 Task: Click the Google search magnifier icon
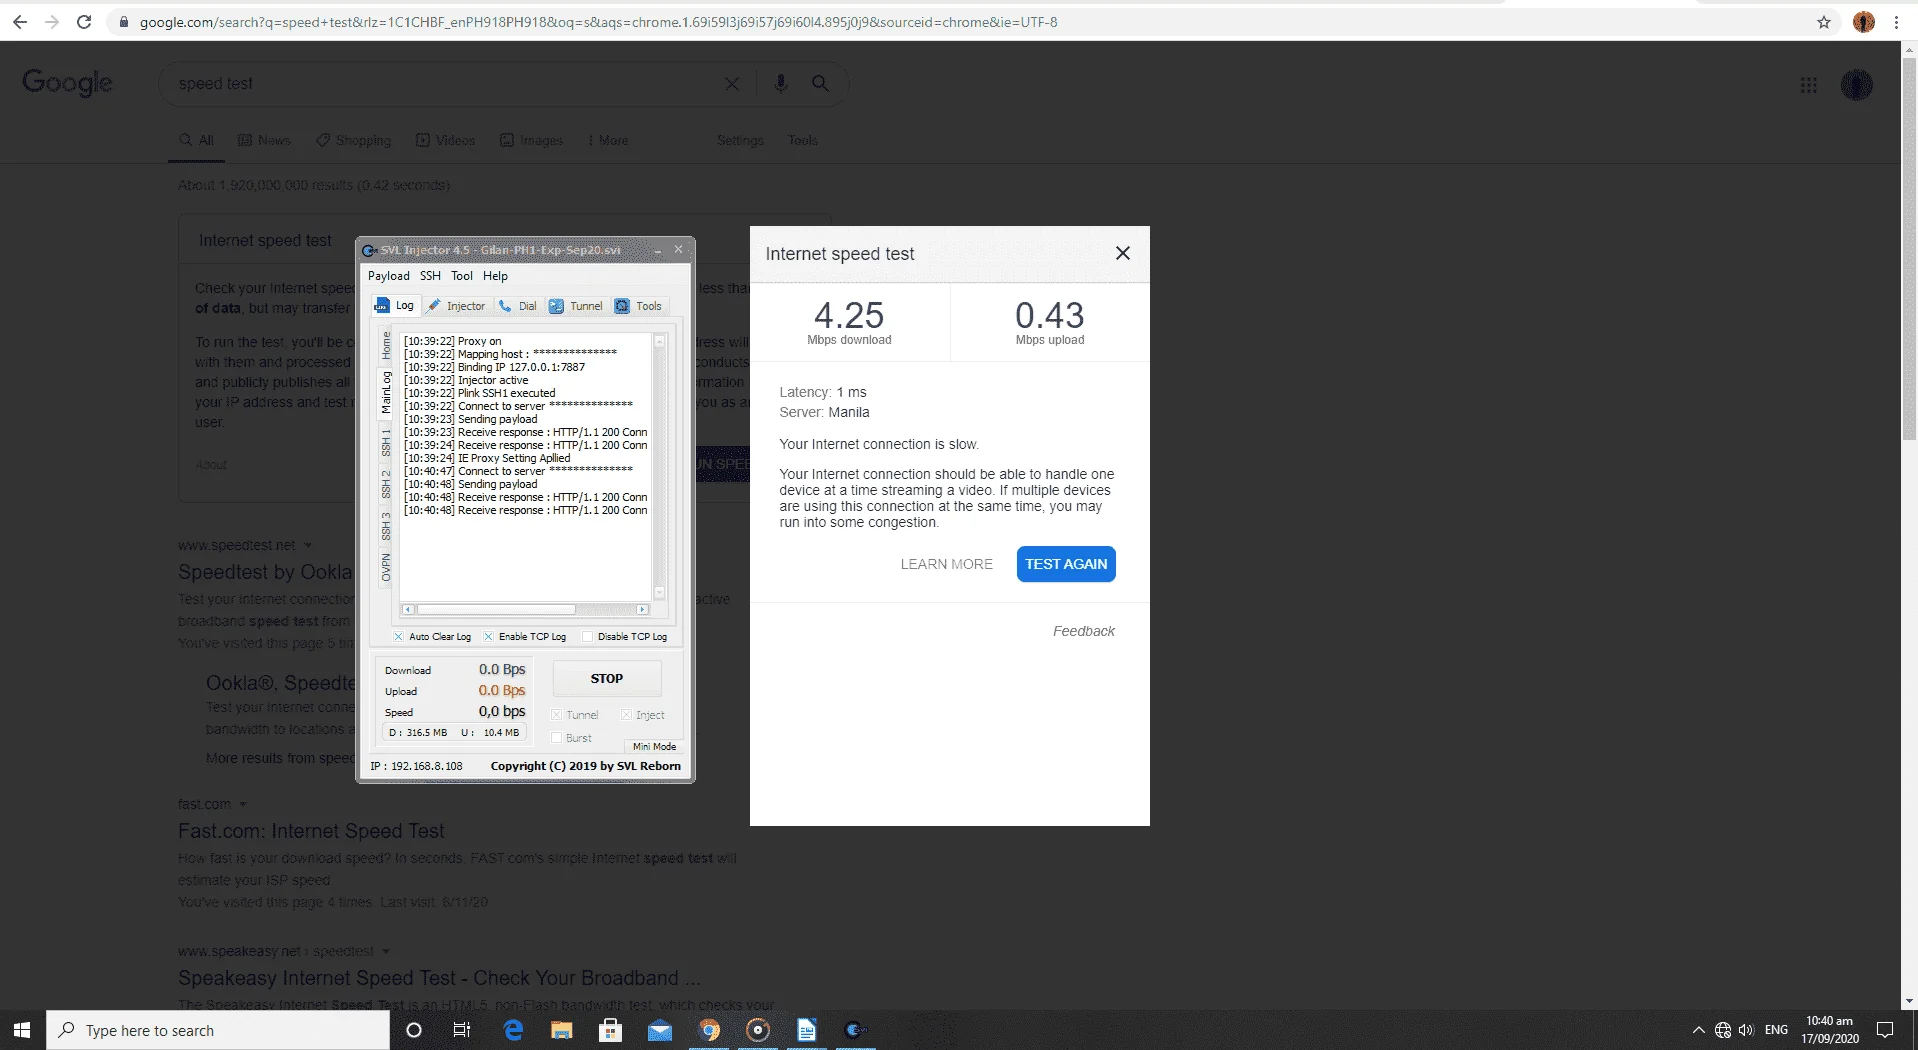click(x=820, y=84)
